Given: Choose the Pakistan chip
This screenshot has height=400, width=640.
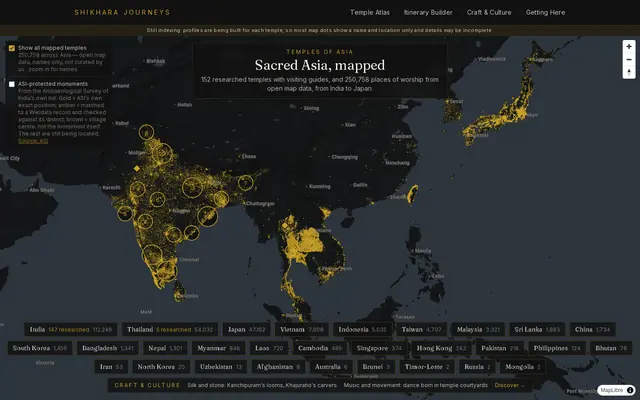Looking at the screenshot, I should tap(500, 348).
